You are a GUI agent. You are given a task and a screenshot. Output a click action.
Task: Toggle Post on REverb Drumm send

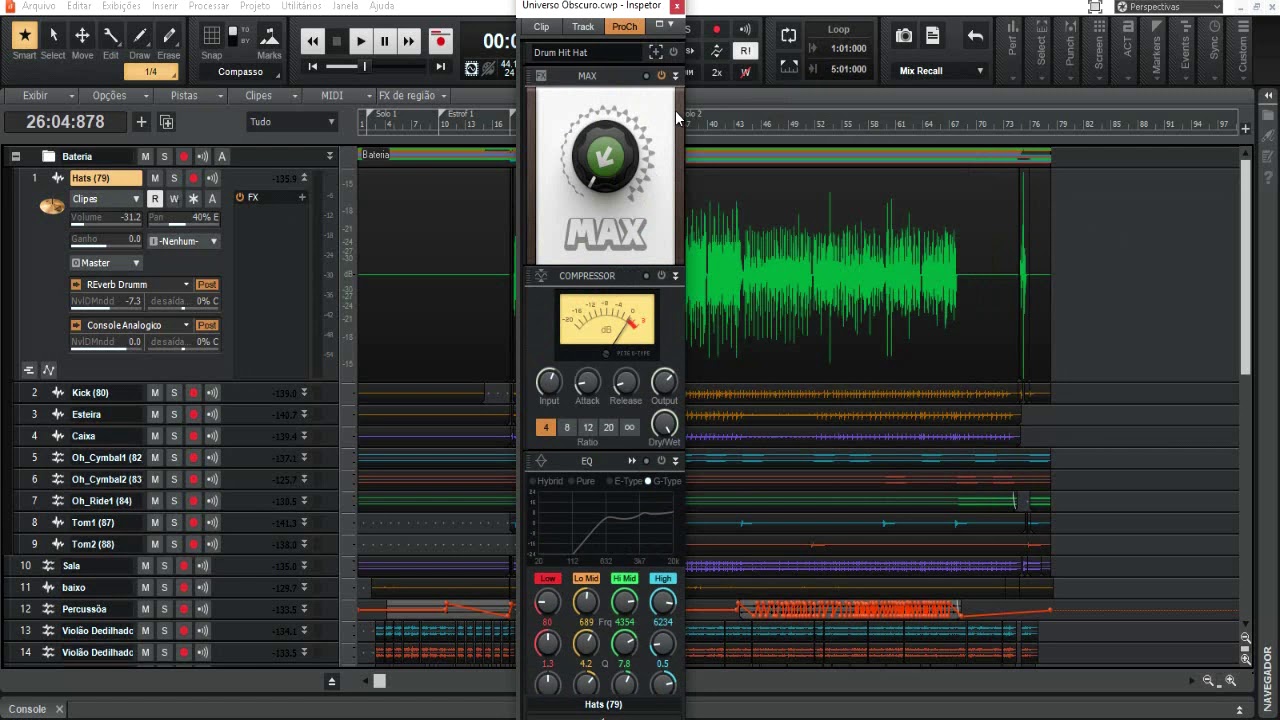(207, 285)
